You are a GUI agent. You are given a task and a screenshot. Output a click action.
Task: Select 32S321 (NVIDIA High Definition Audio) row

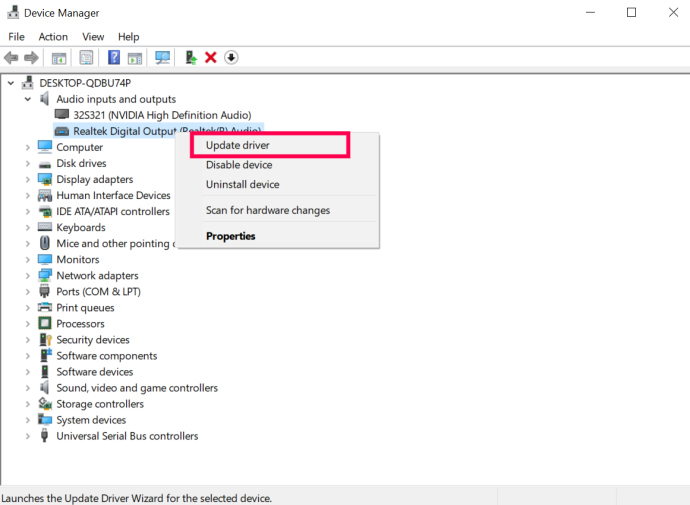pyautogui.click(x=162, y=115)
